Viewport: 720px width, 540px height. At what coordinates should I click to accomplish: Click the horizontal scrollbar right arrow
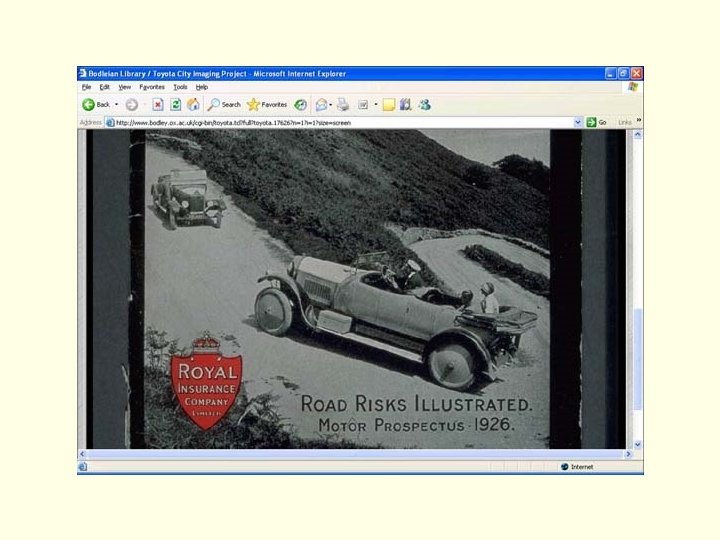click(x=628, y=454)
